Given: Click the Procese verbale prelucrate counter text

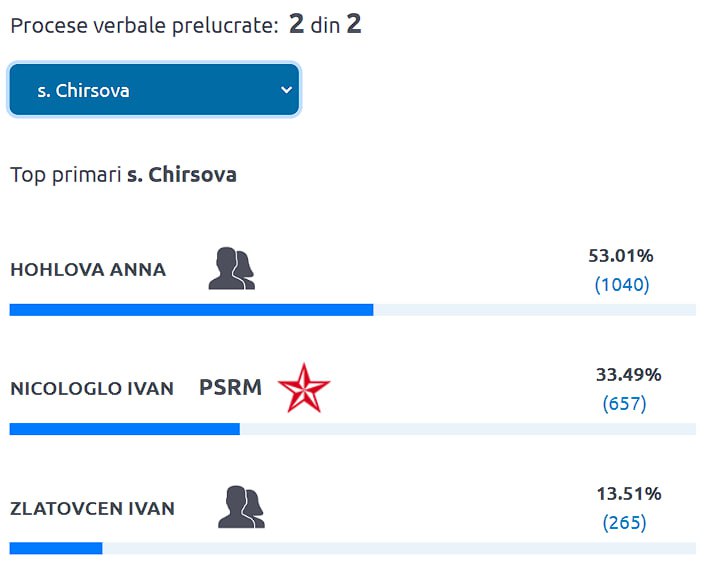Looking at the screenshot, I should [186, 24].
